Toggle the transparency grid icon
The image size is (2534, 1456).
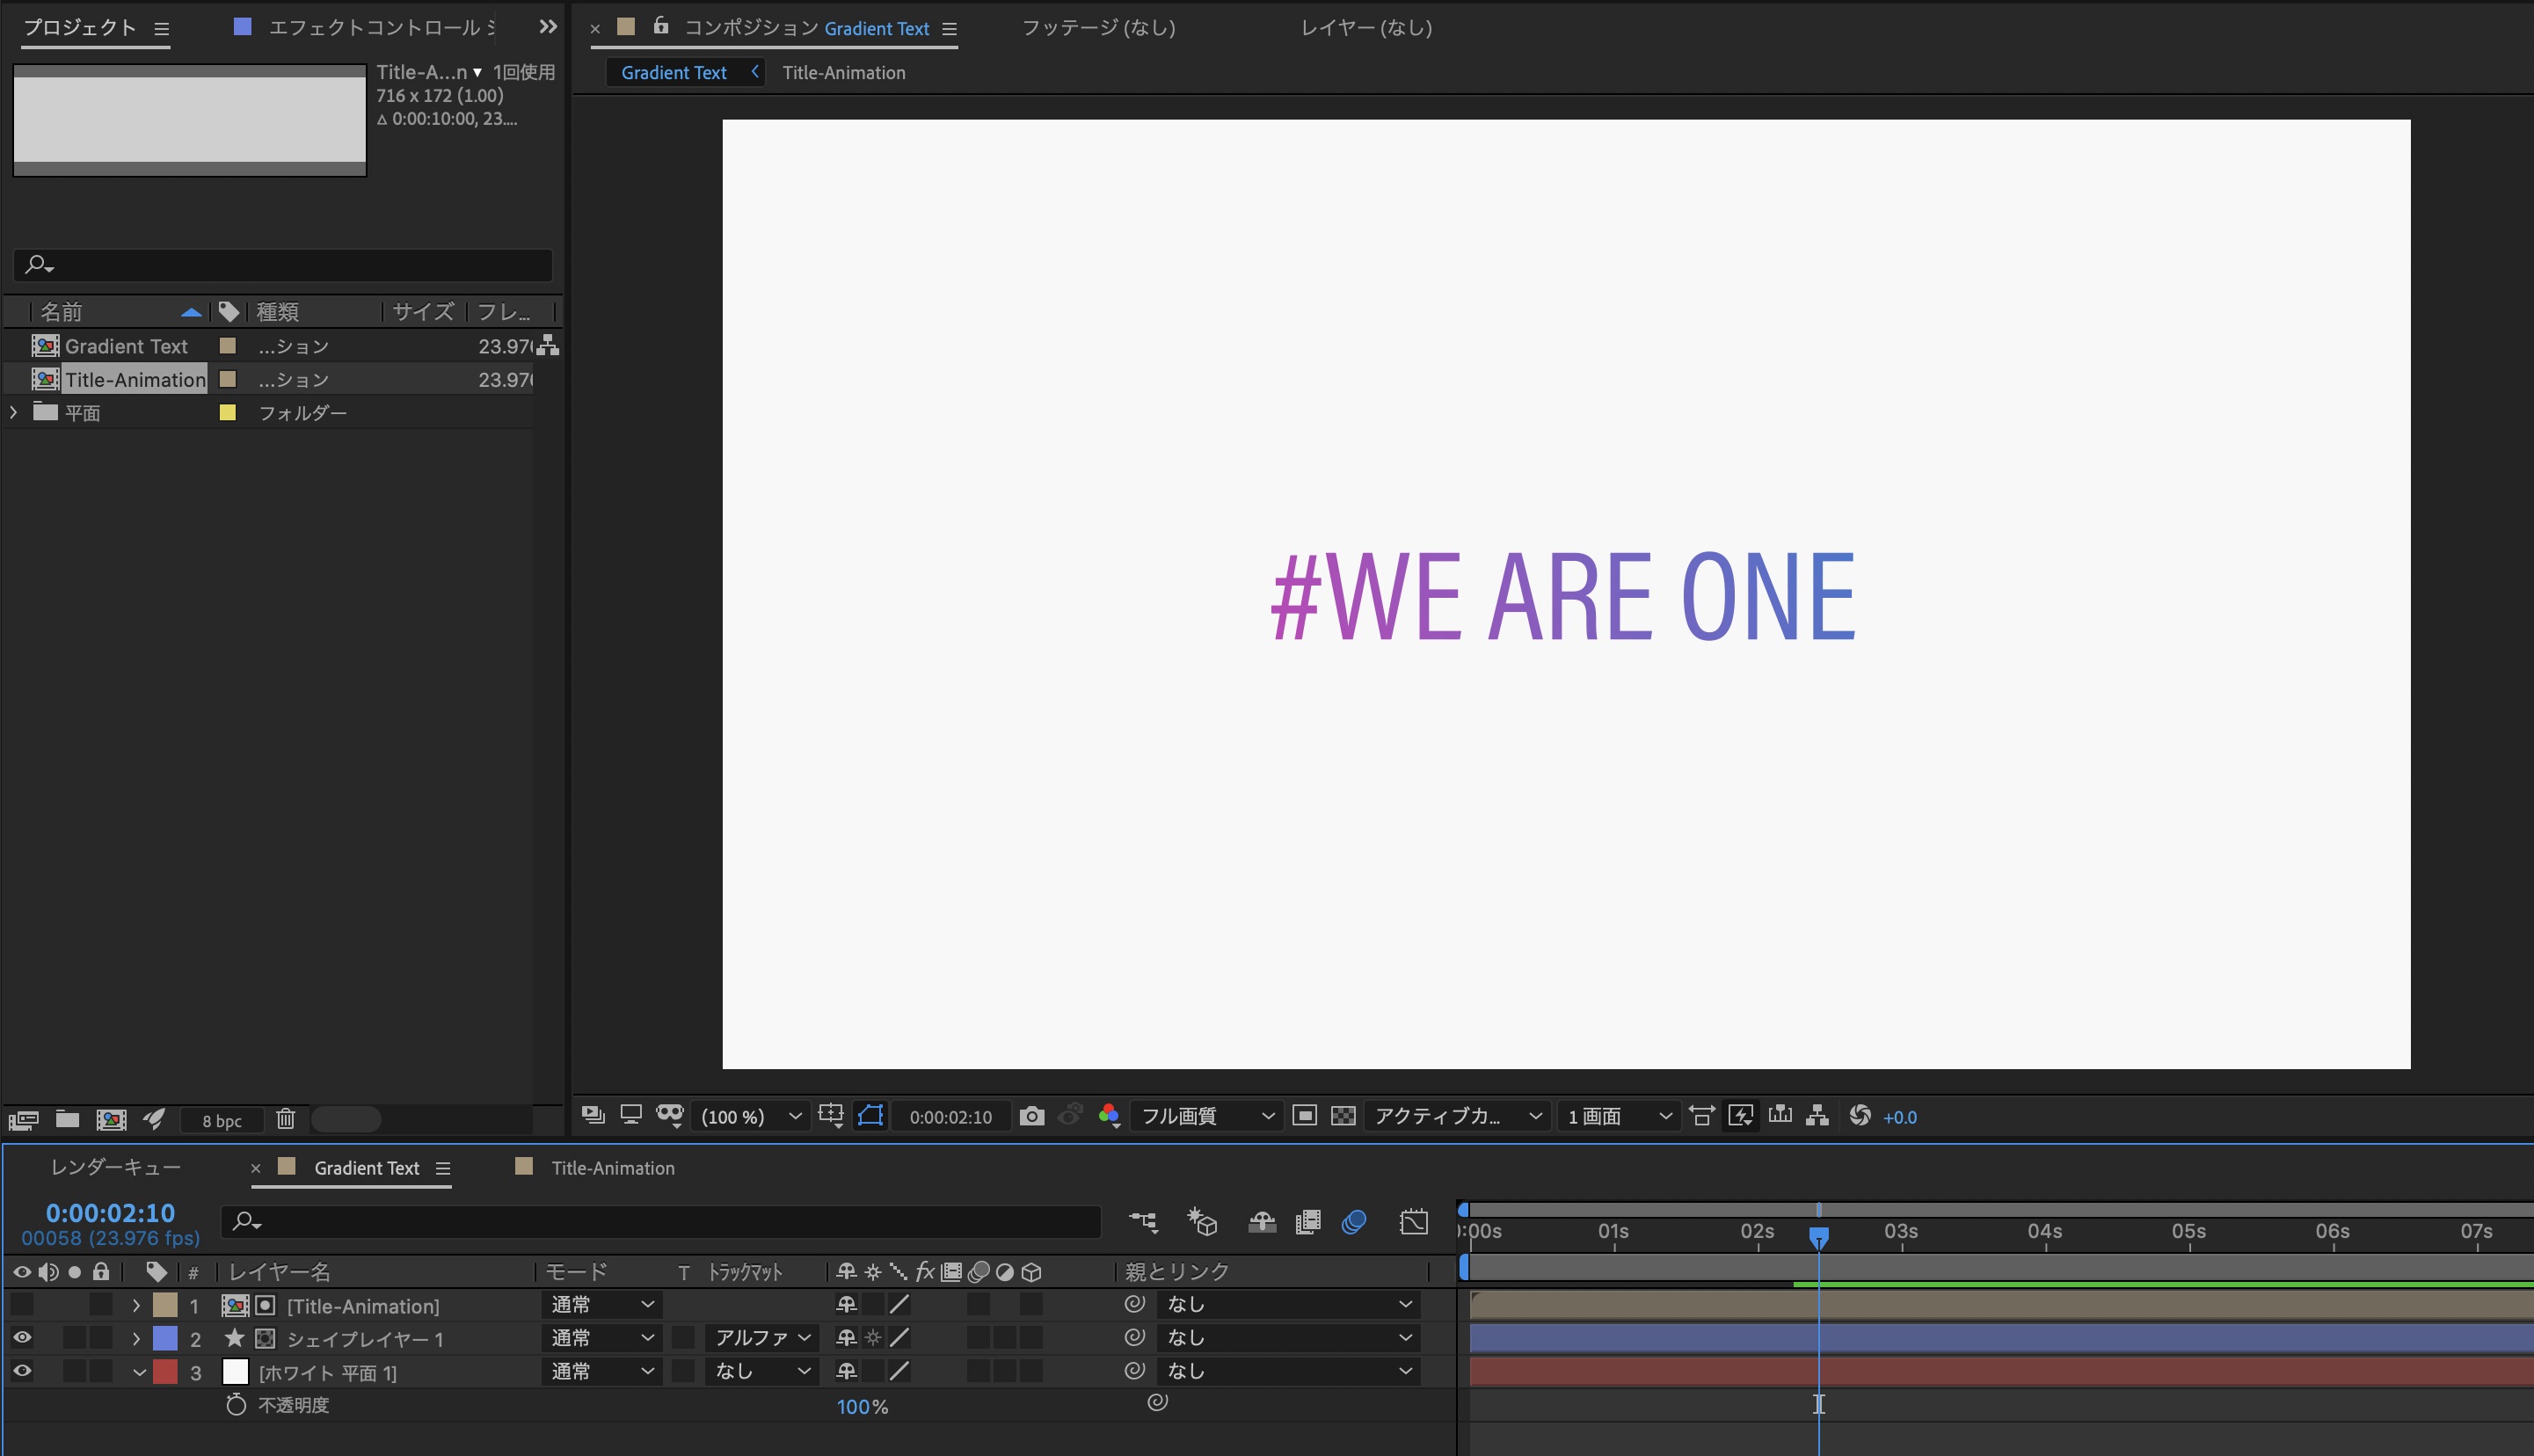tap(1343, 1116)
